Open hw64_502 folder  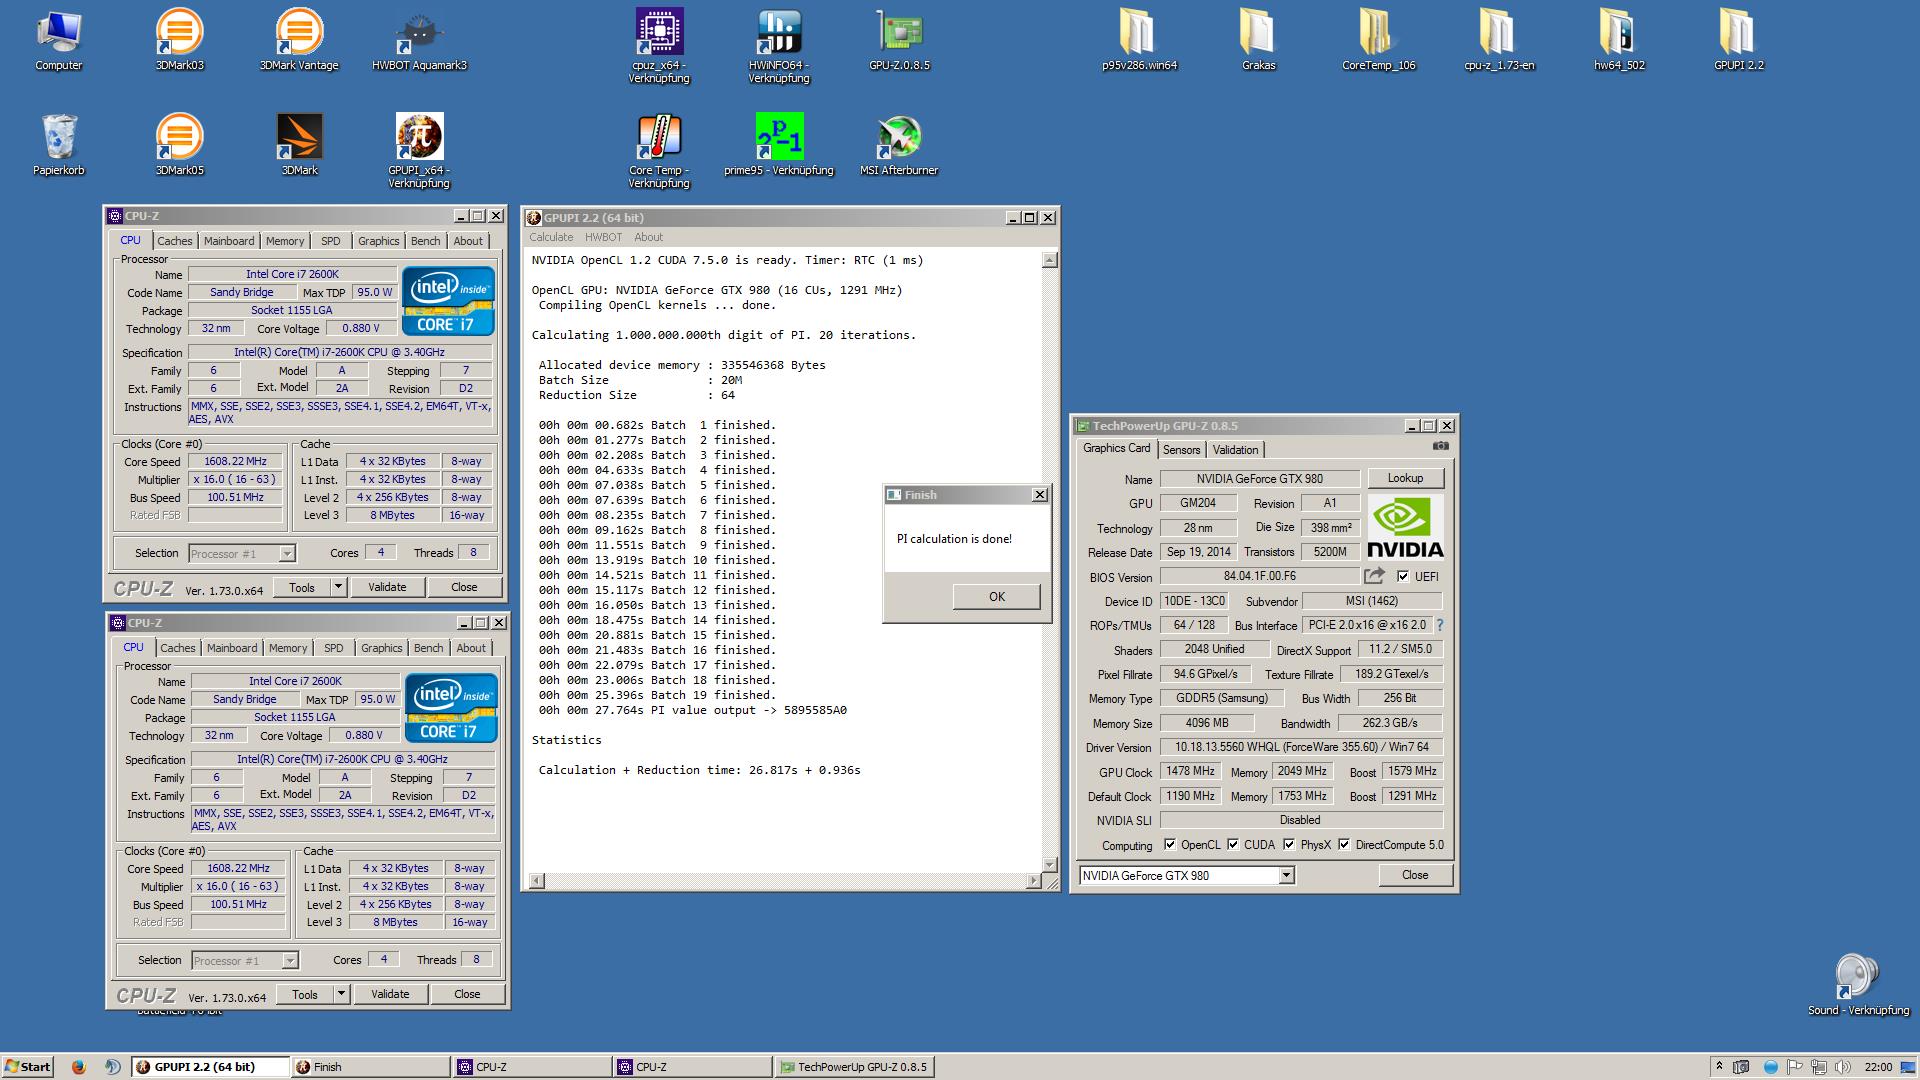(x=1619, y=40)
